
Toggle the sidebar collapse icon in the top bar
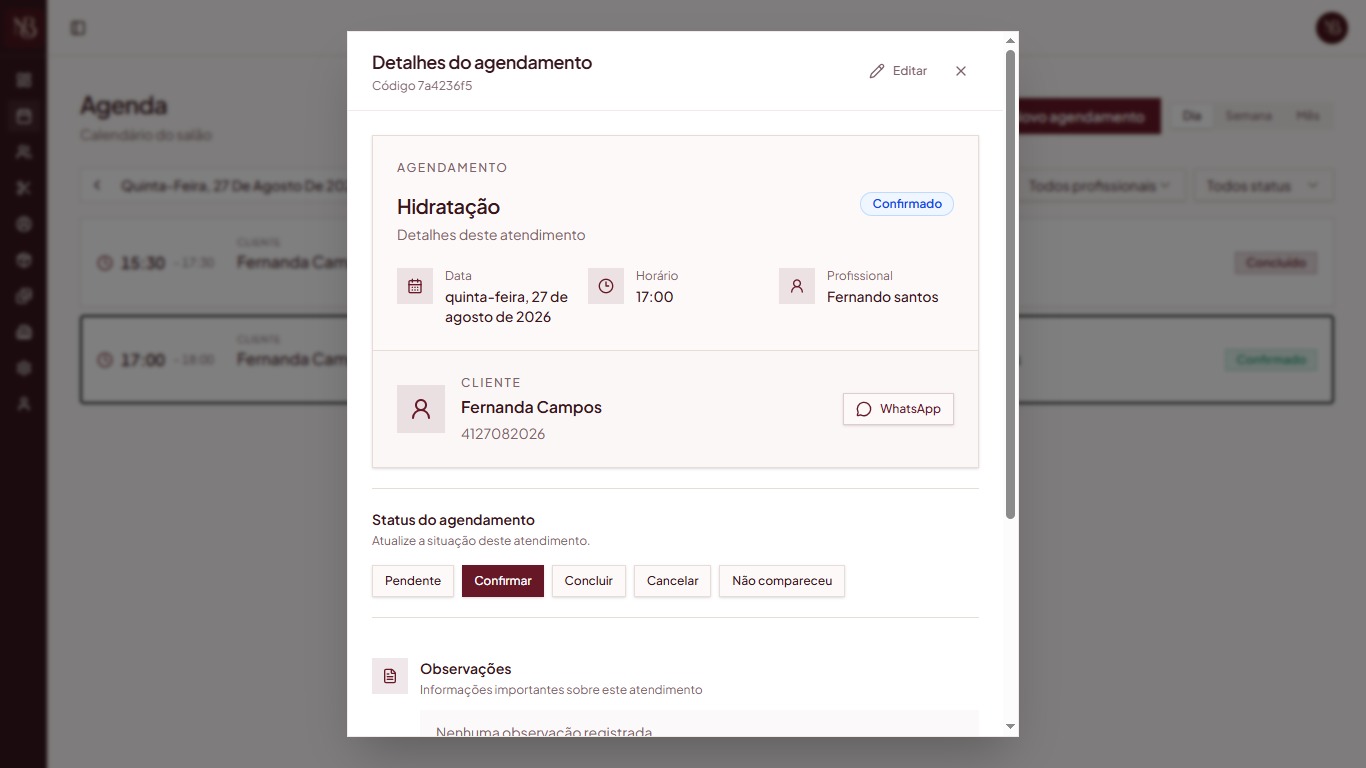tap(78, 28)
